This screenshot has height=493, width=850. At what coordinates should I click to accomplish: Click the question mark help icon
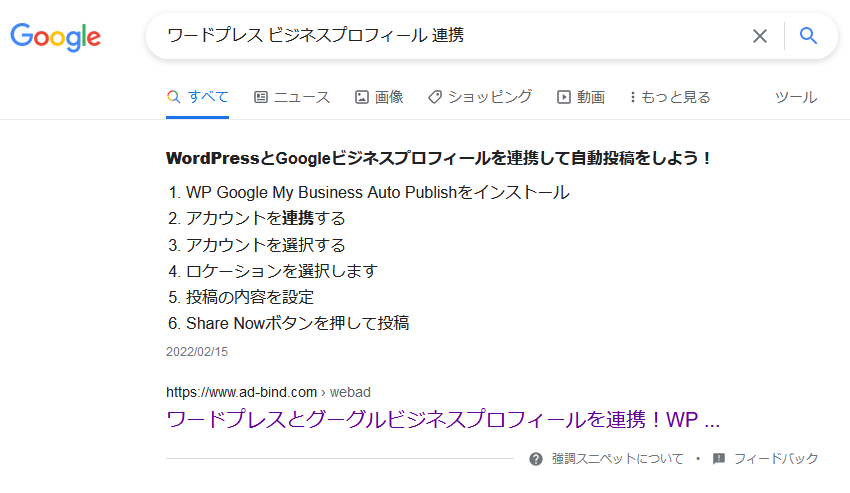(536, 459)
